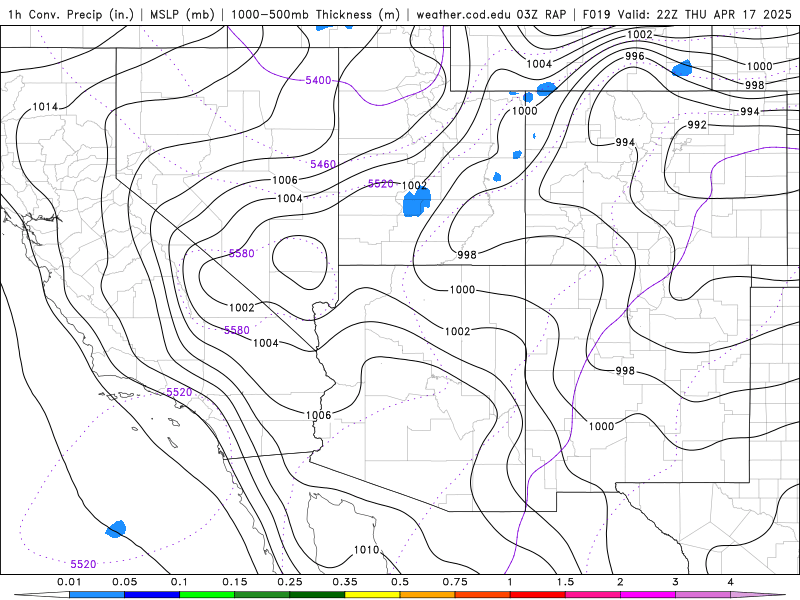The width and height of the screenshot is (800, 600).
Task: Click the 'weather.cod.edu' text in the header
Action: [x=463, y=14]
